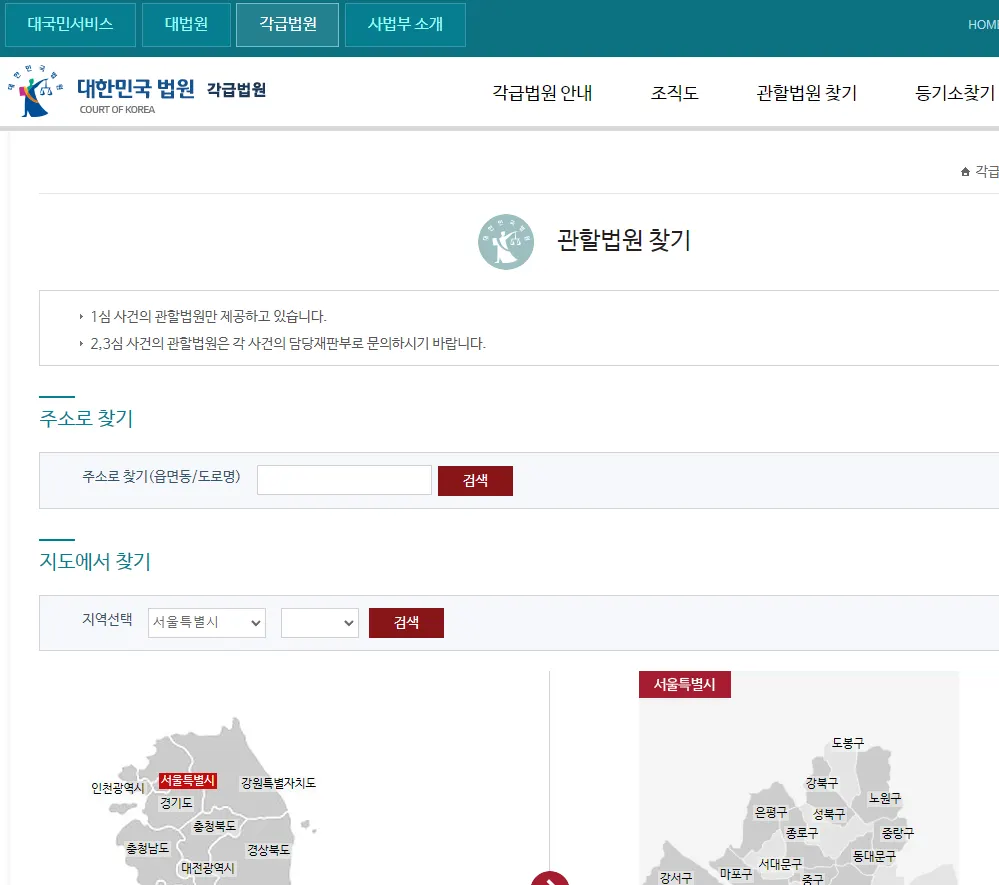
Task: Select 경상북도 on the Korea map
Action: 268,850
